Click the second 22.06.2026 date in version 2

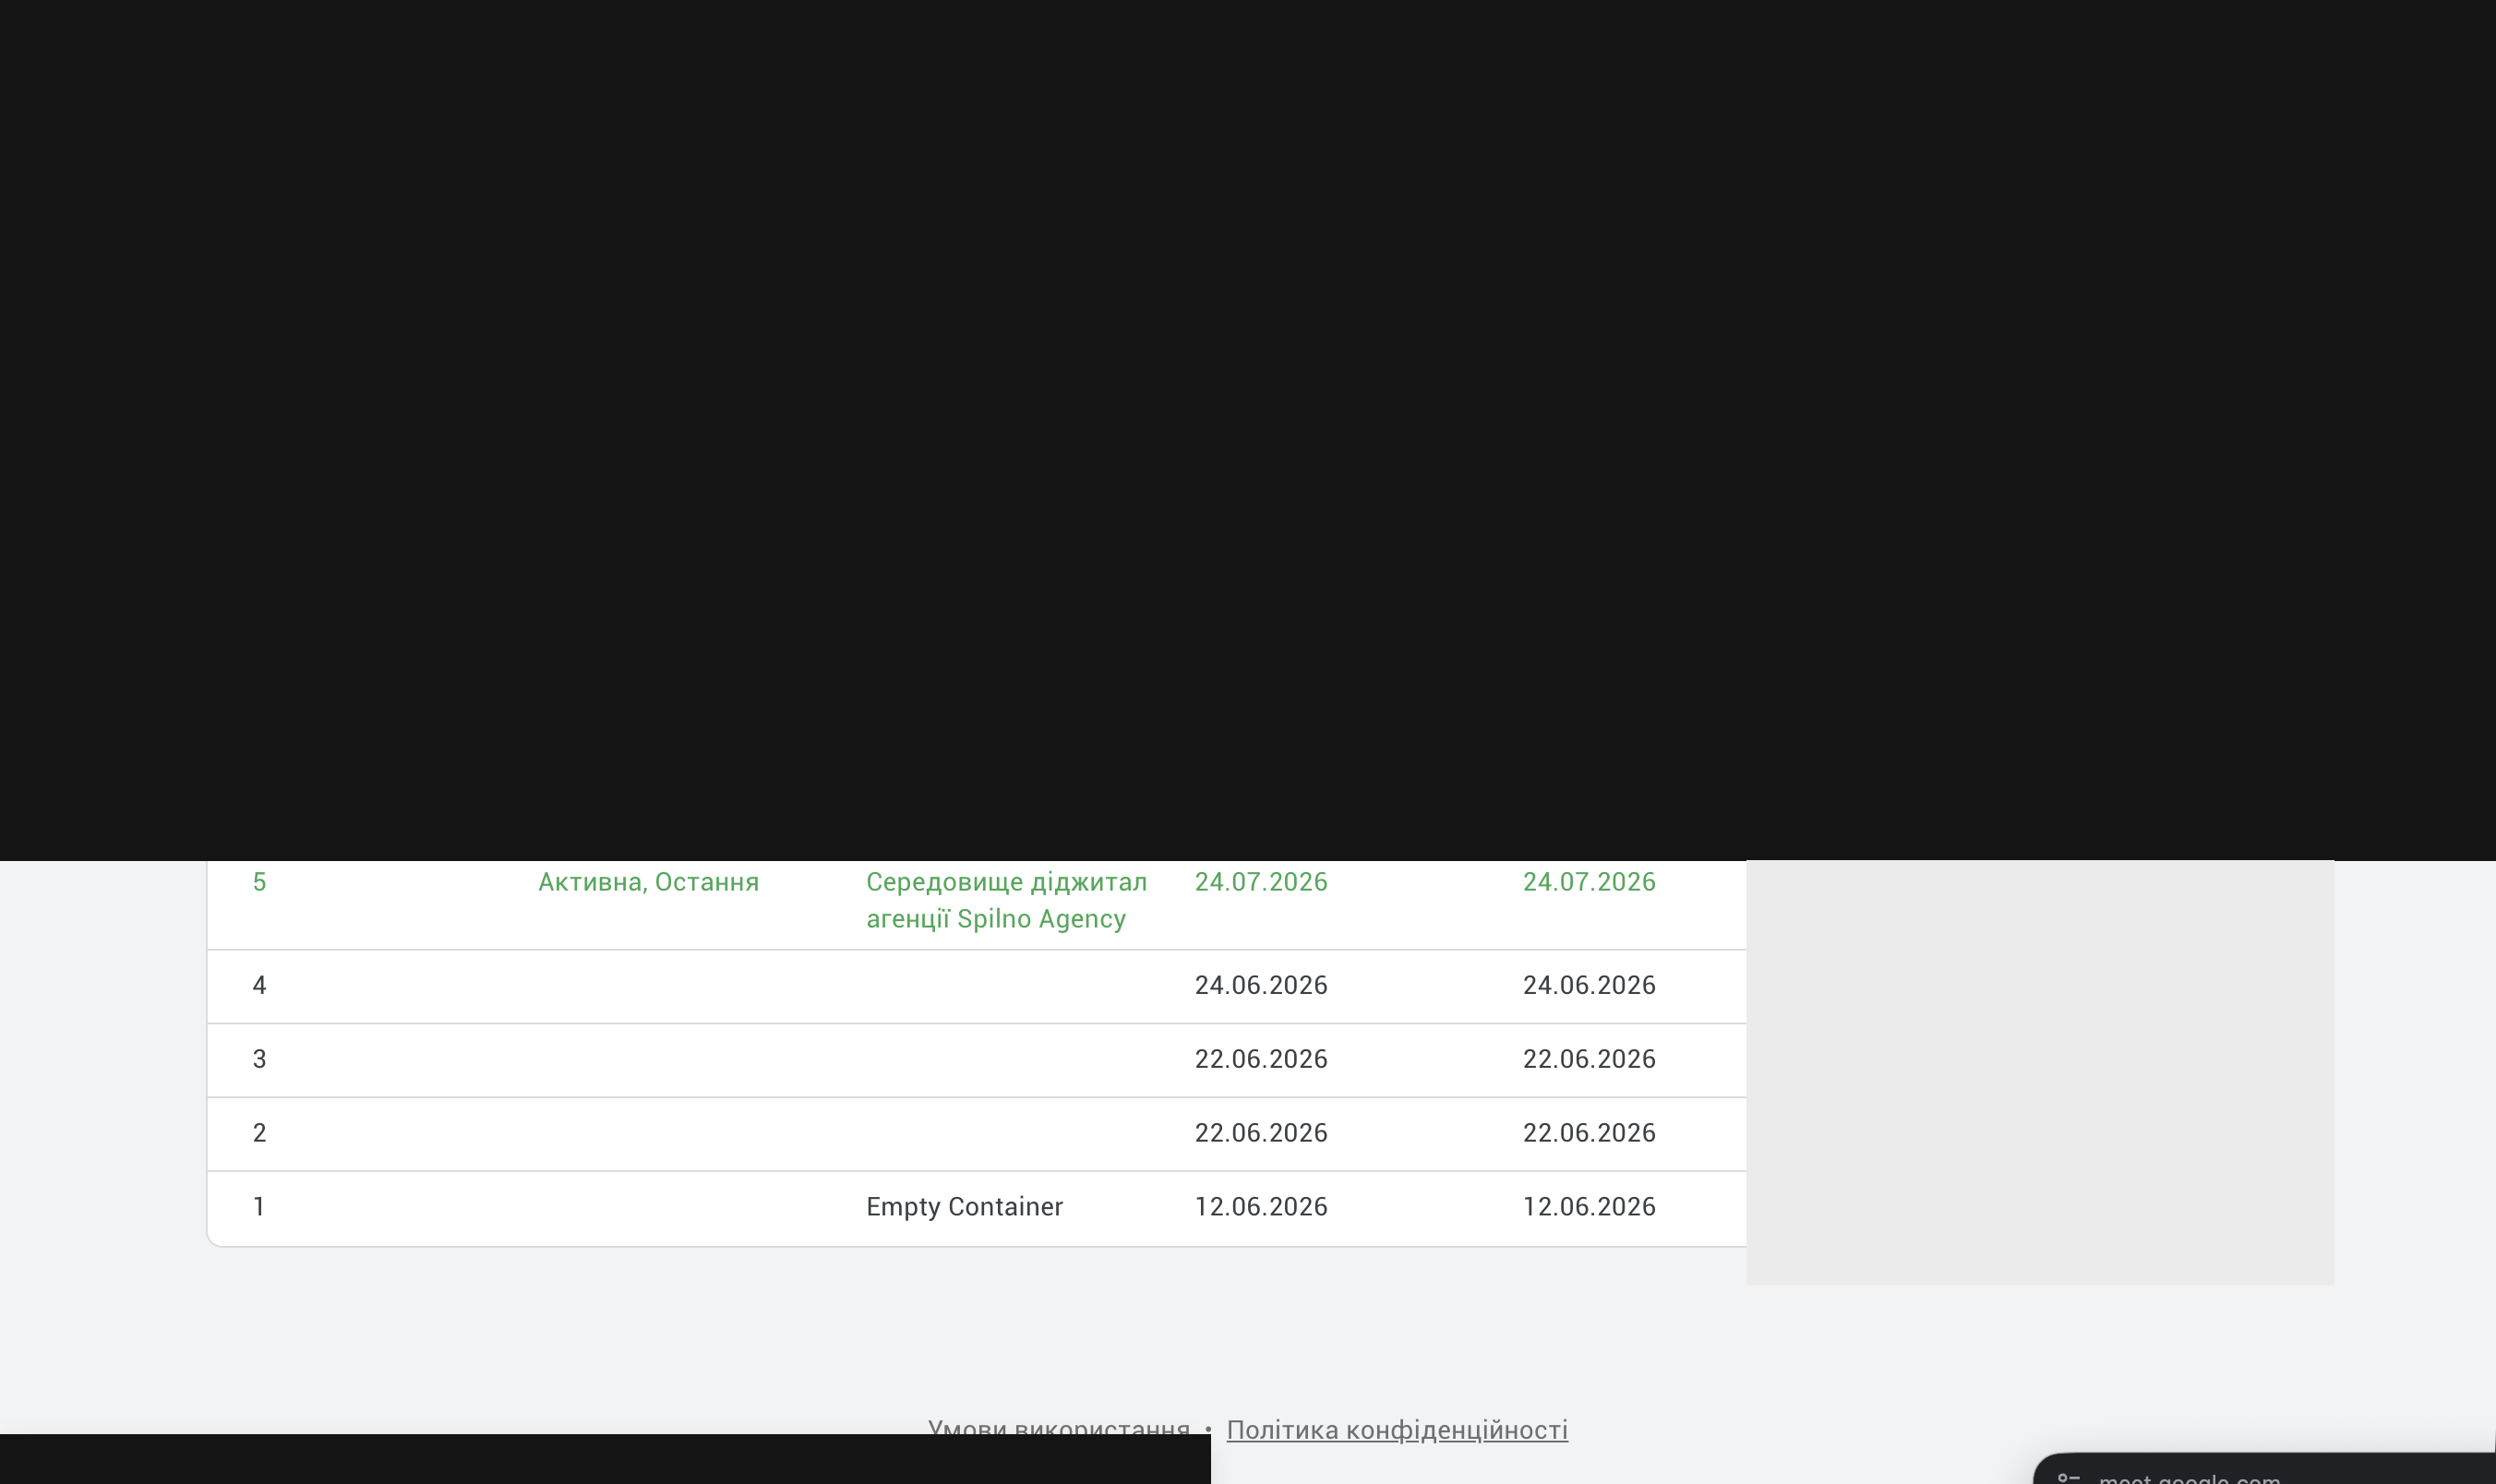1589,1134
